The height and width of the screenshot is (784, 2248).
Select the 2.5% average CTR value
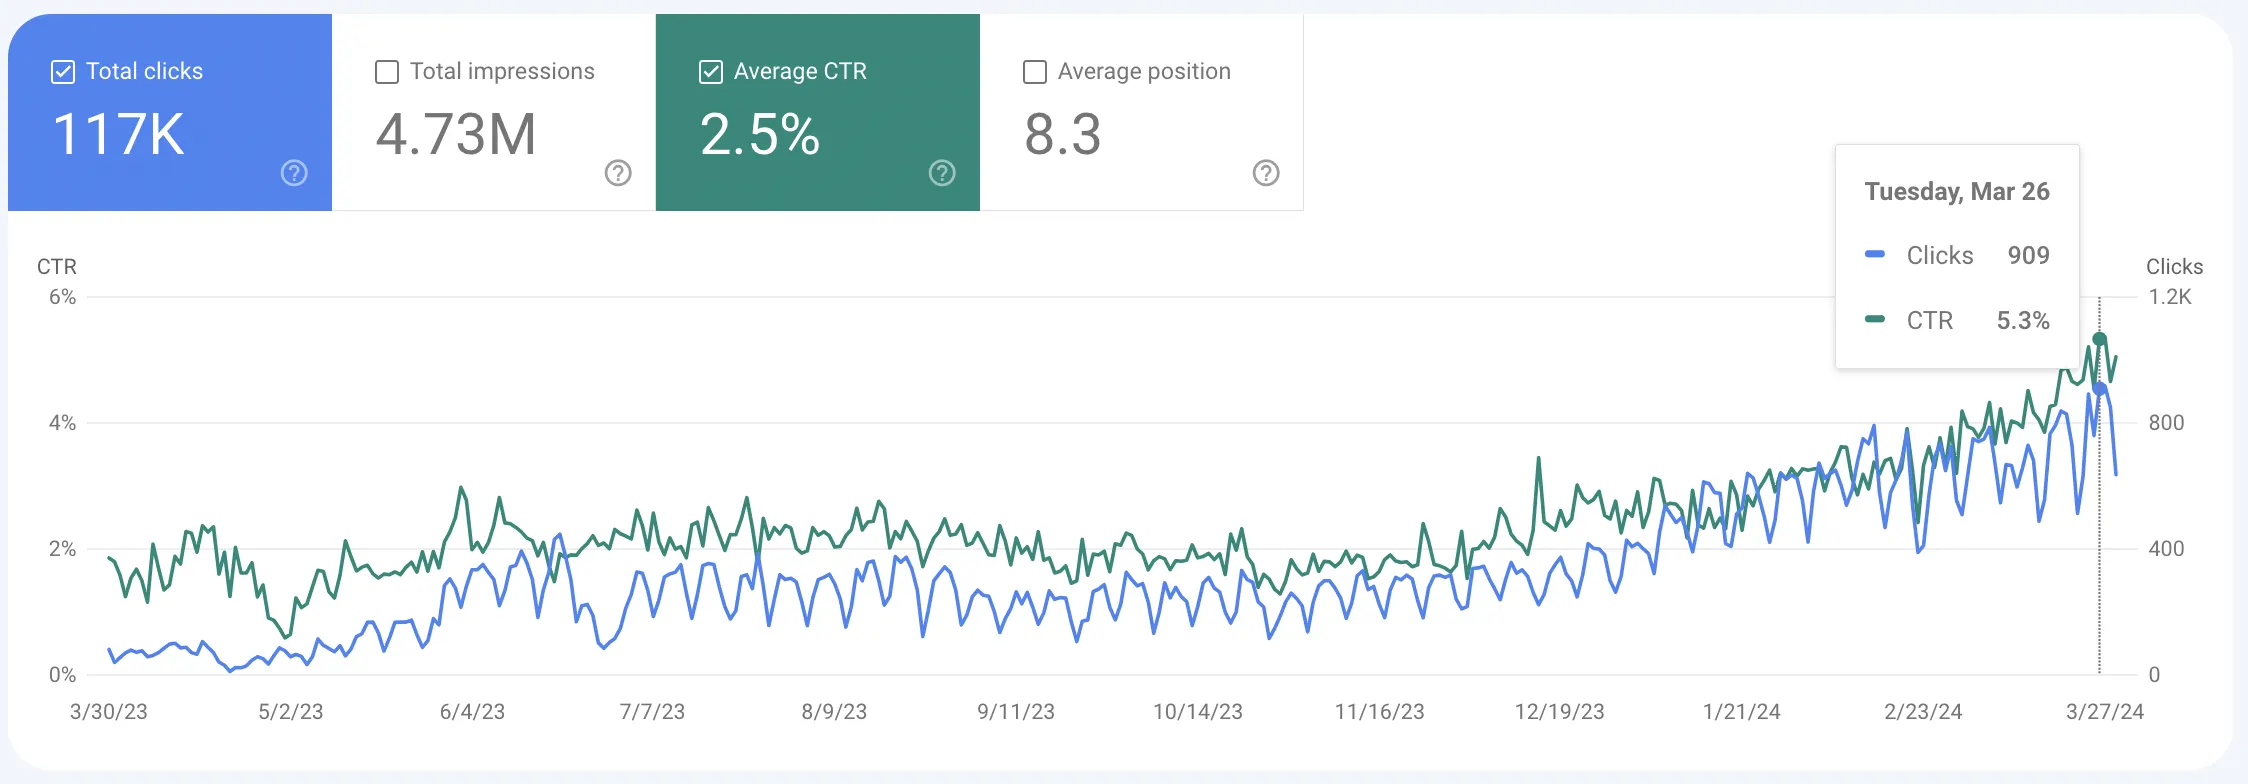point(760,134)
